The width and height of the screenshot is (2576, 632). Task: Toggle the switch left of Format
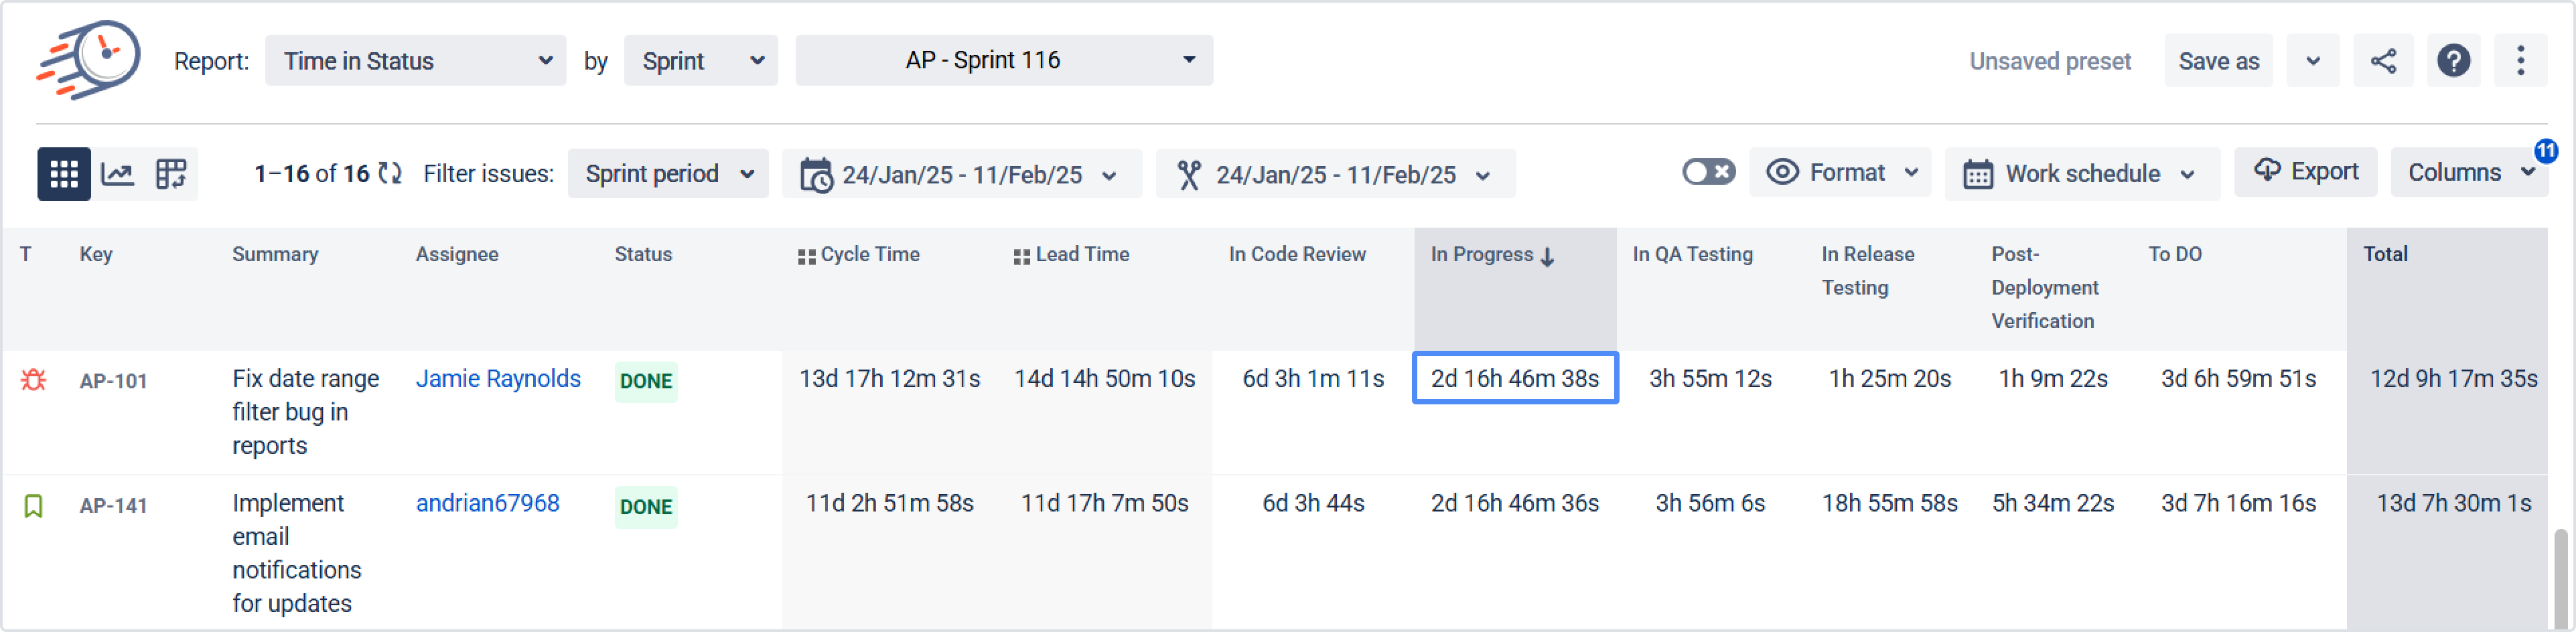[1707, 172]
